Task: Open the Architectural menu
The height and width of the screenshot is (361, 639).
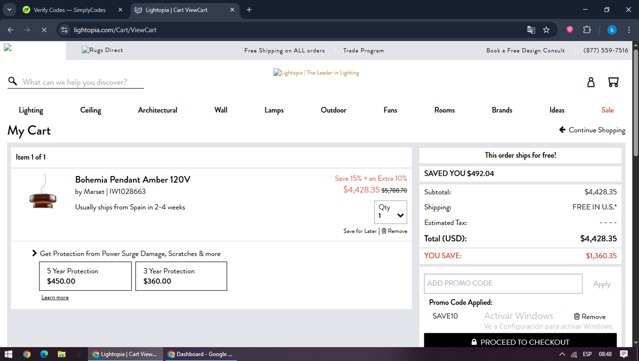Action: pos(157,110)
